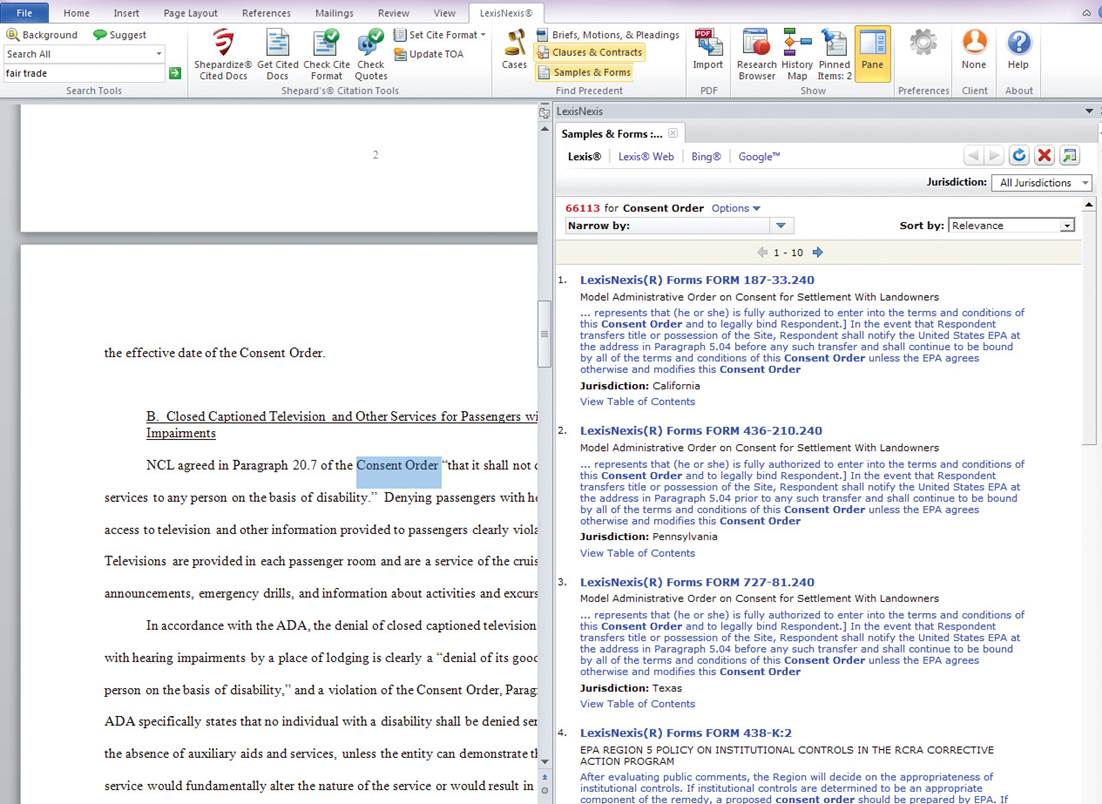Click results pane scrollbar up arrow
This screenshot has width=1102, height=804.
click(1089, 205)
